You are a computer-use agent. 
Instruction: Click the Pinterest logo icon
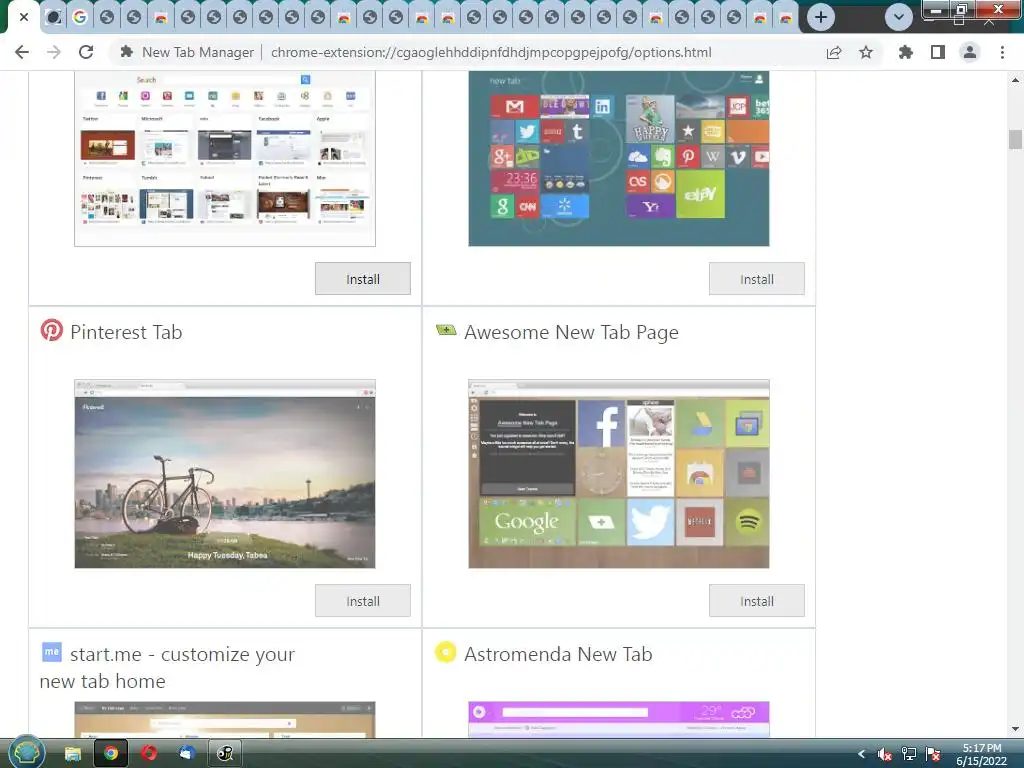coord(52,330)
